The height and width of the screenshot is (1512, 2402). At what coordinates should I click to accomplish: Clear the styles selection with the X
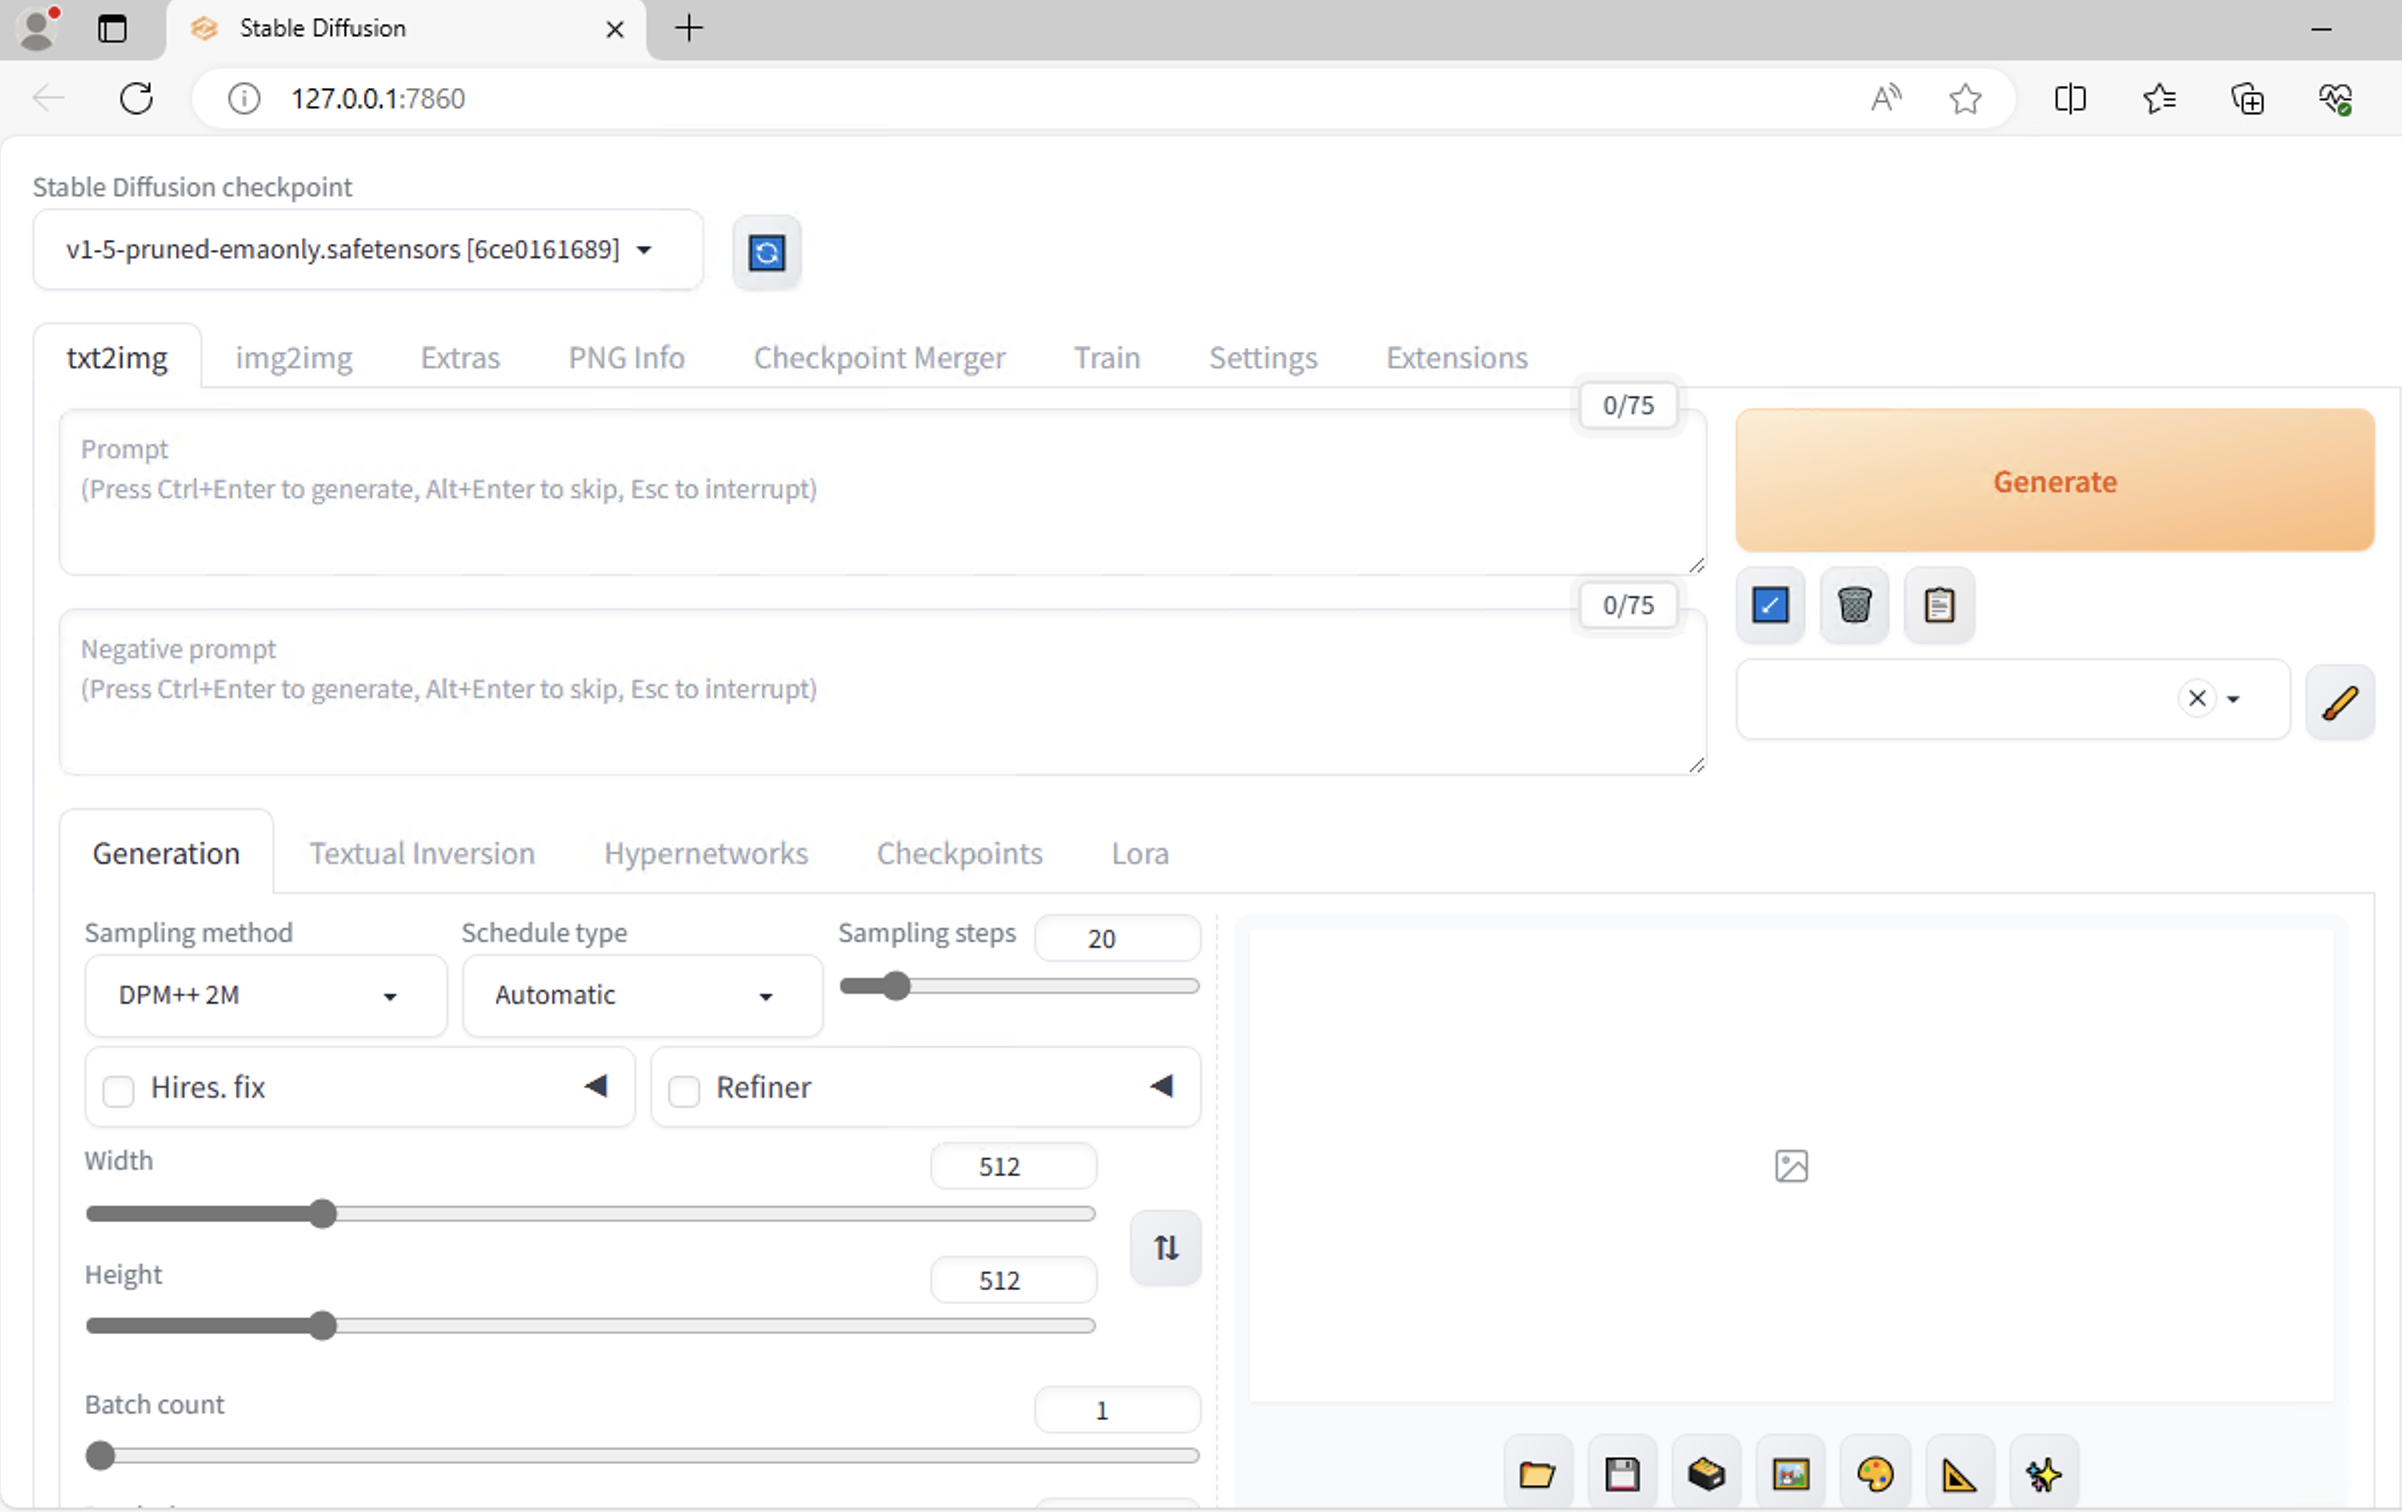pos(2196,698)
